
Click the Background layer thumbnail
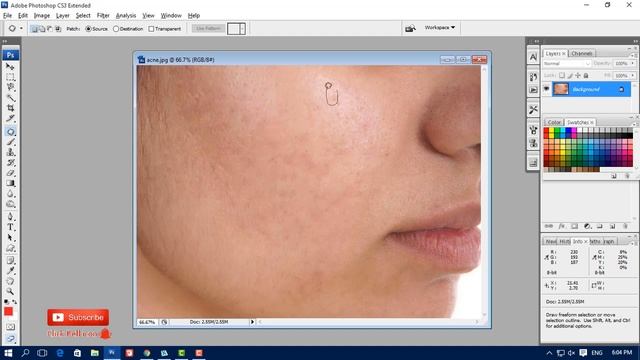561,89
